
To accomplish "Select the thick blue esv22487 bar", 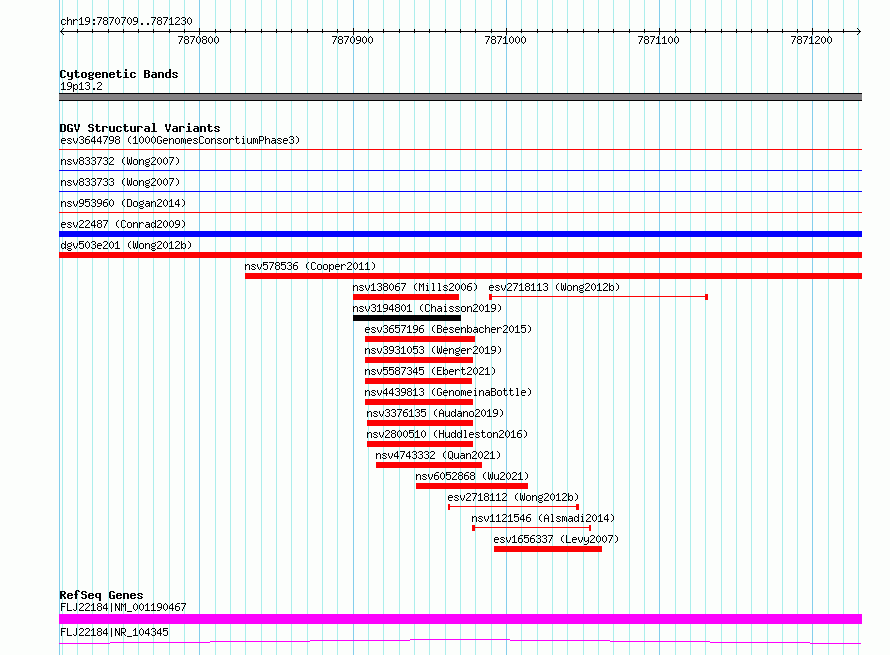I will [460, 234].
